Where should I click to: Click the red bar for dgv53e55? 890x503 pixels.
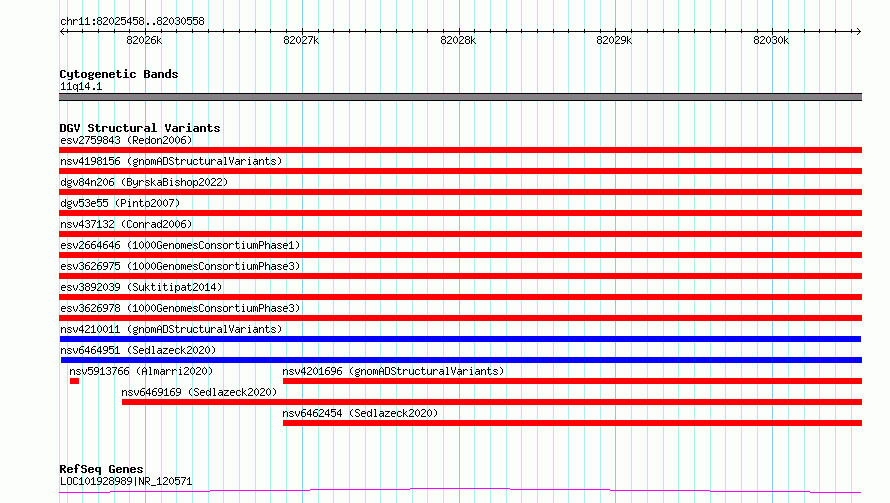pos(460,213)
